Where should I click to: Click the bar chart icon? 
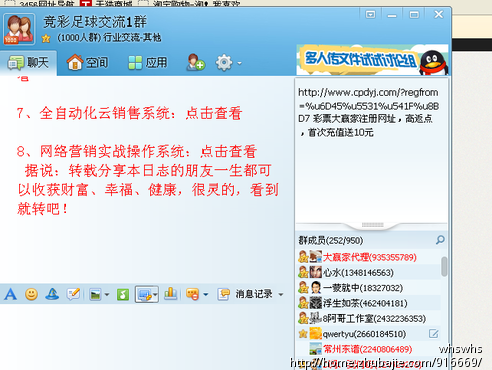click(170, 294)
